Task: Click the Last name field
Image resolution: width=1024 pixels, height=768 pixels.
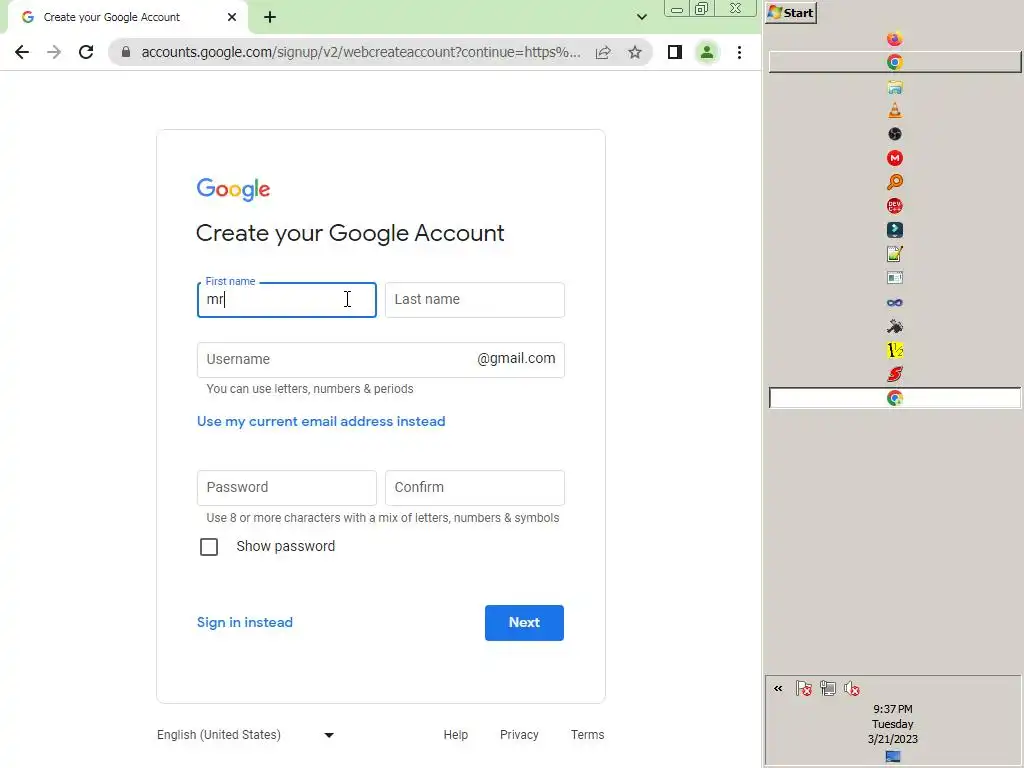Action: 475,300
